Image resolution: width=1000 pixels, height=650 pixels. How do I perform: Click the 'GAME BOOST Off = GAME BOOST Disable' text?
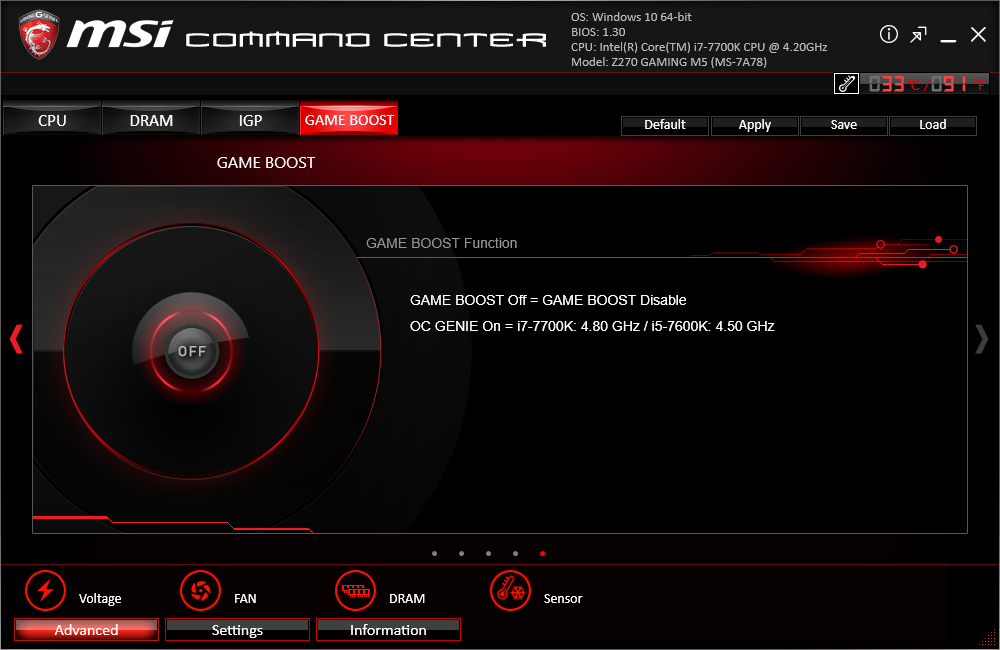548,300
